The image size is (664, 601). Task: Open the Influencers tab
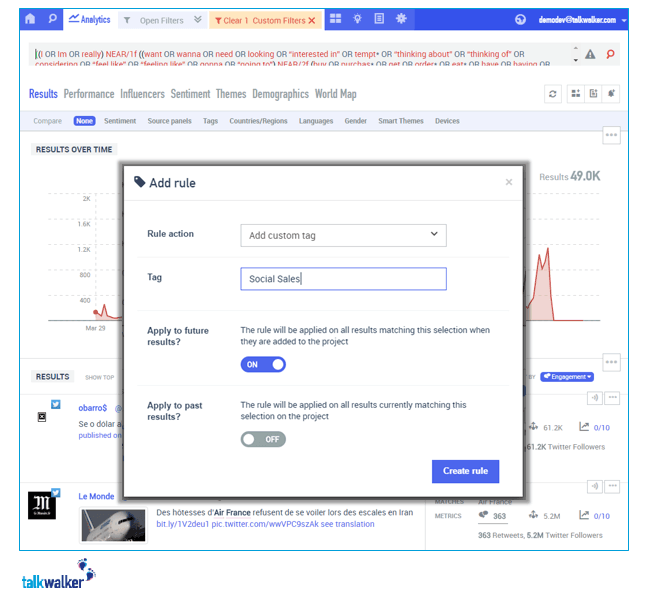(x=142, y=94)
